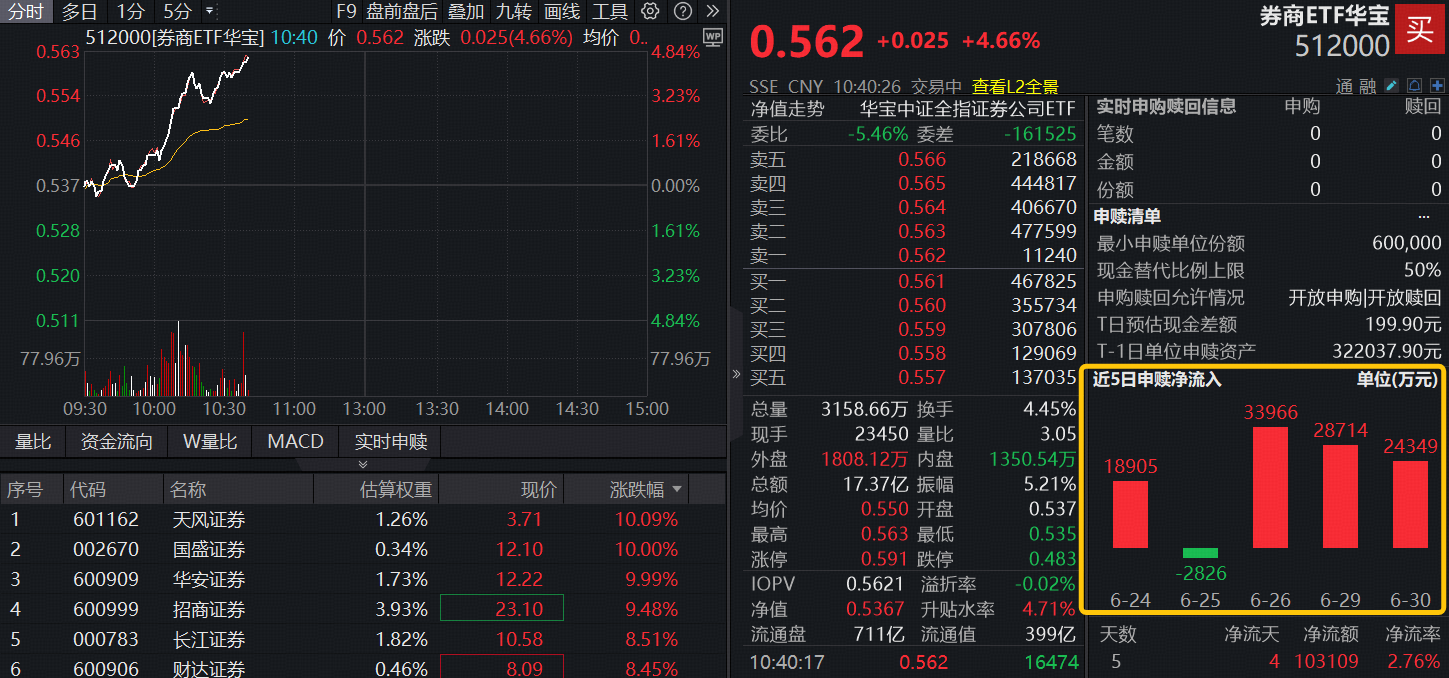Viewport: 1449px width, 678px height.
Task: Collapse side panel with double-chevron arrow
Action: [737, 374]
